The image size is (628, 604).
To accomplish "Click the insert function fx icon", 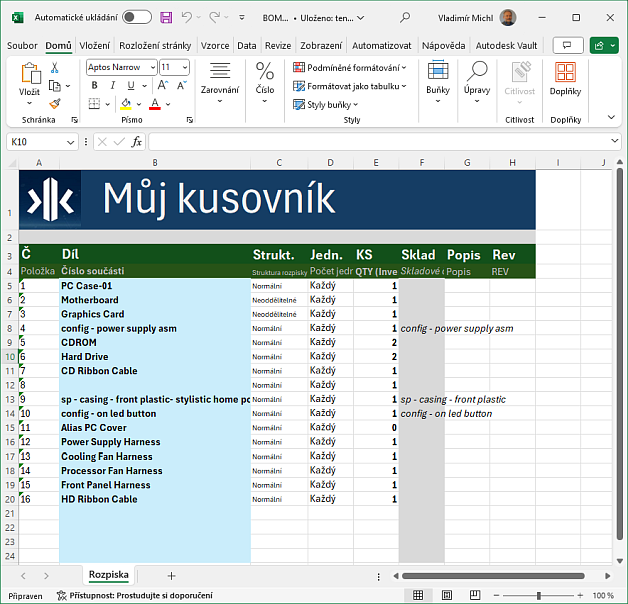I will click(136, 142).
